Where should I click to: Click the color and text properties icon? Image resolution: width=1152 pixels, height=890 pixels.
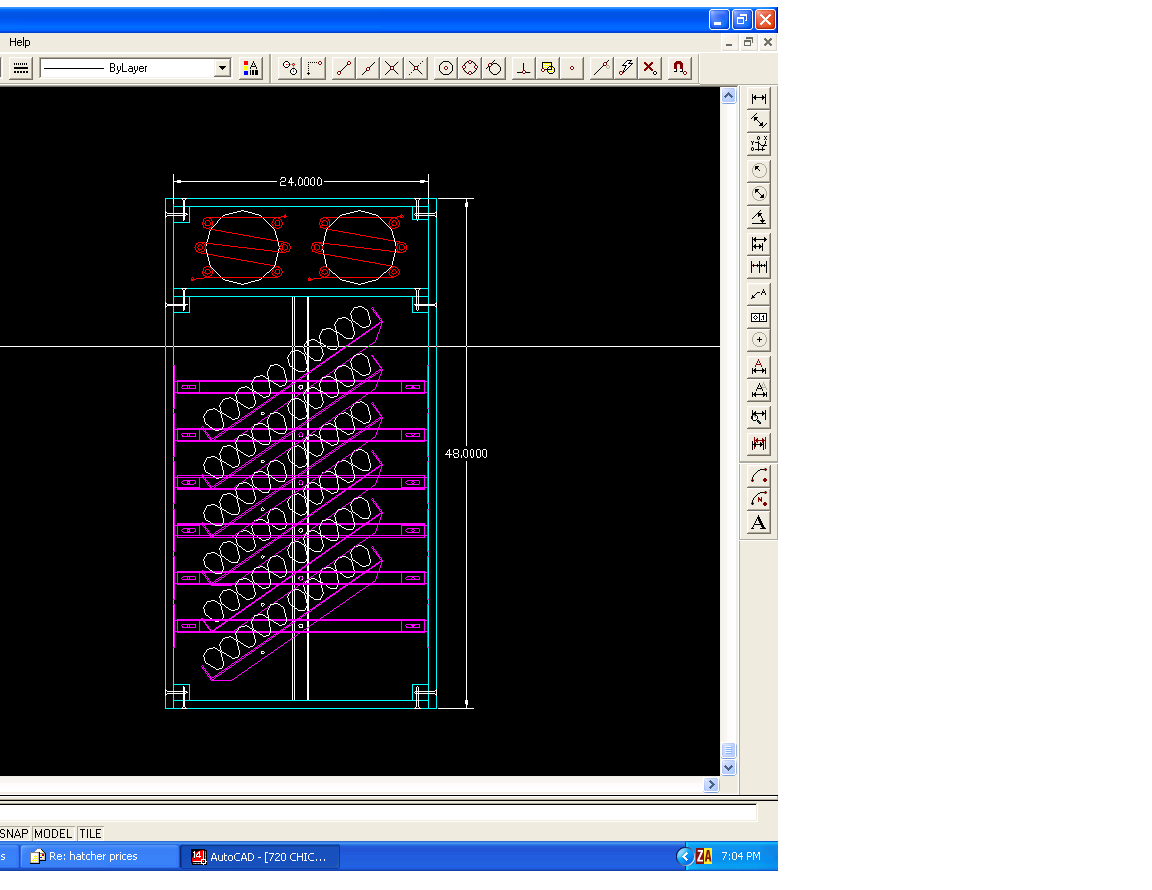coord(251,68)
